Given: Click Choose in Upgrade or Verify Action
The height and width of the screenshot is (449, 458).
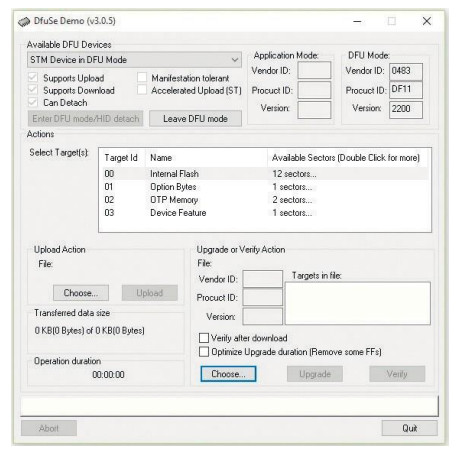Looking at the screenshot, I should pos(228,374).
